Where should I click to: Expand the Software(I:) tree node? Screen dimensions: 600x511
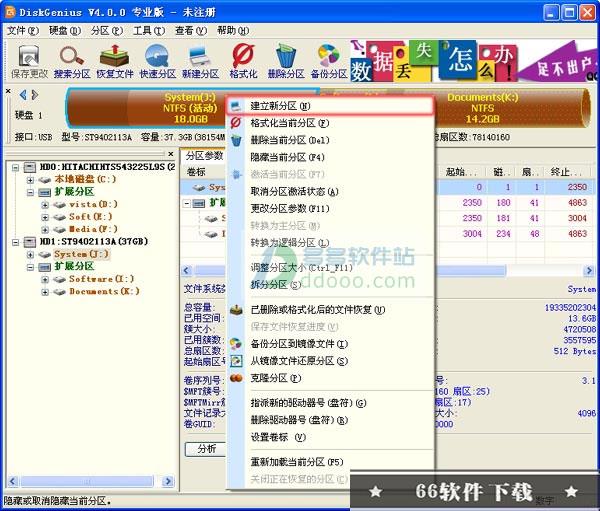[45, 279]
